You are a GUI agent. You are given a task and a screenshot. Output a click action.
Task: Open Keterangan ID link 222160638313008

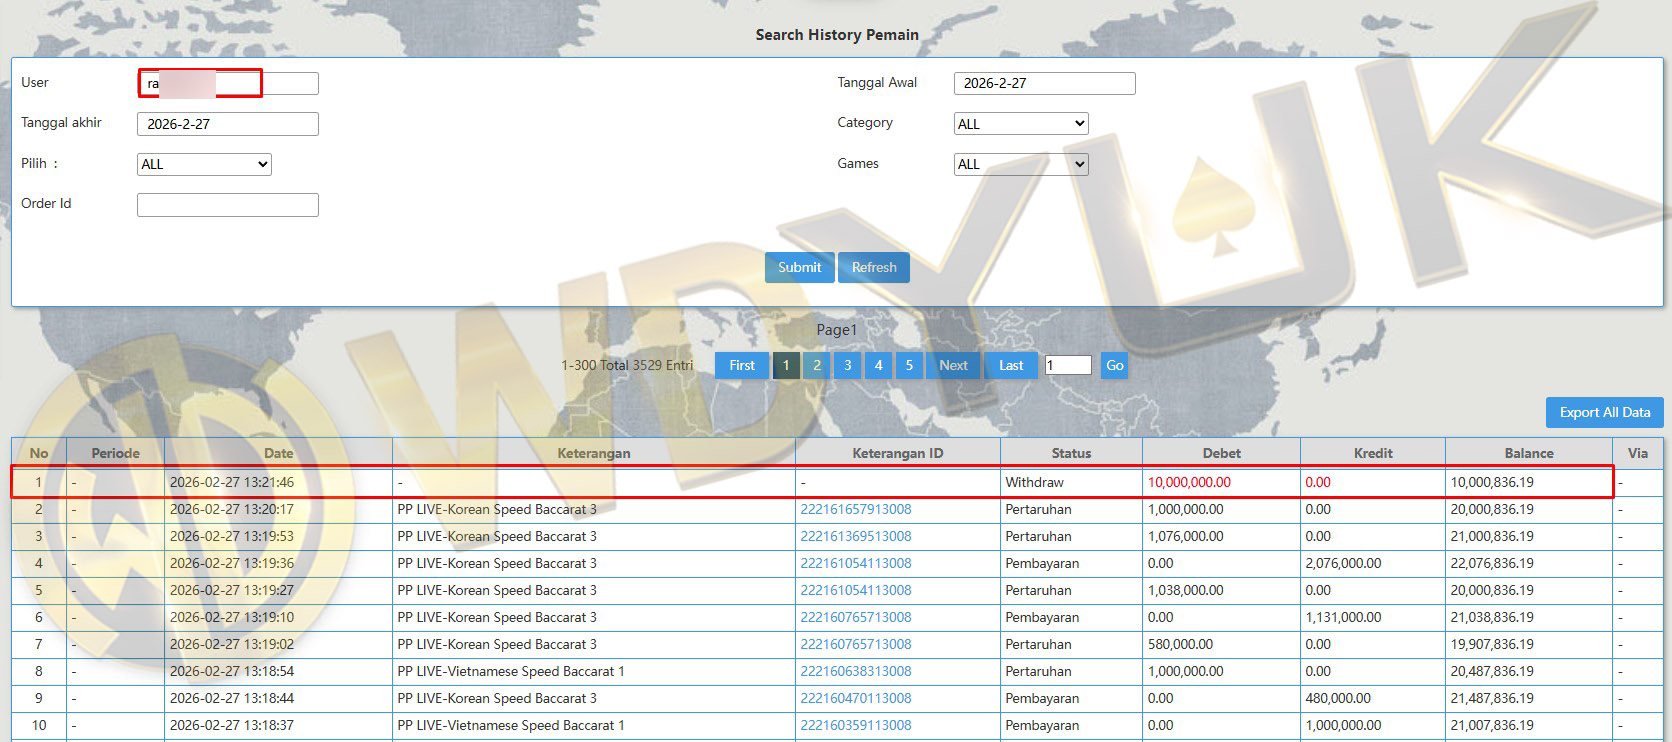[x=856, y=671]
